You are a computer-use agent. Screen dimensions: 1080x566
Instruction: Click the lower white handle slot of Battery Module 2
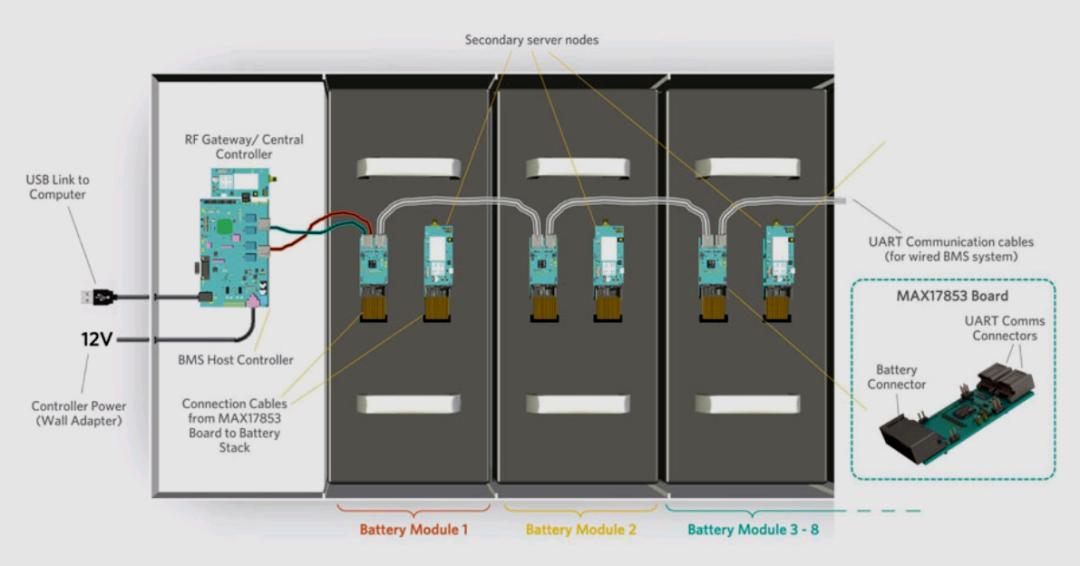pos(578,404)
